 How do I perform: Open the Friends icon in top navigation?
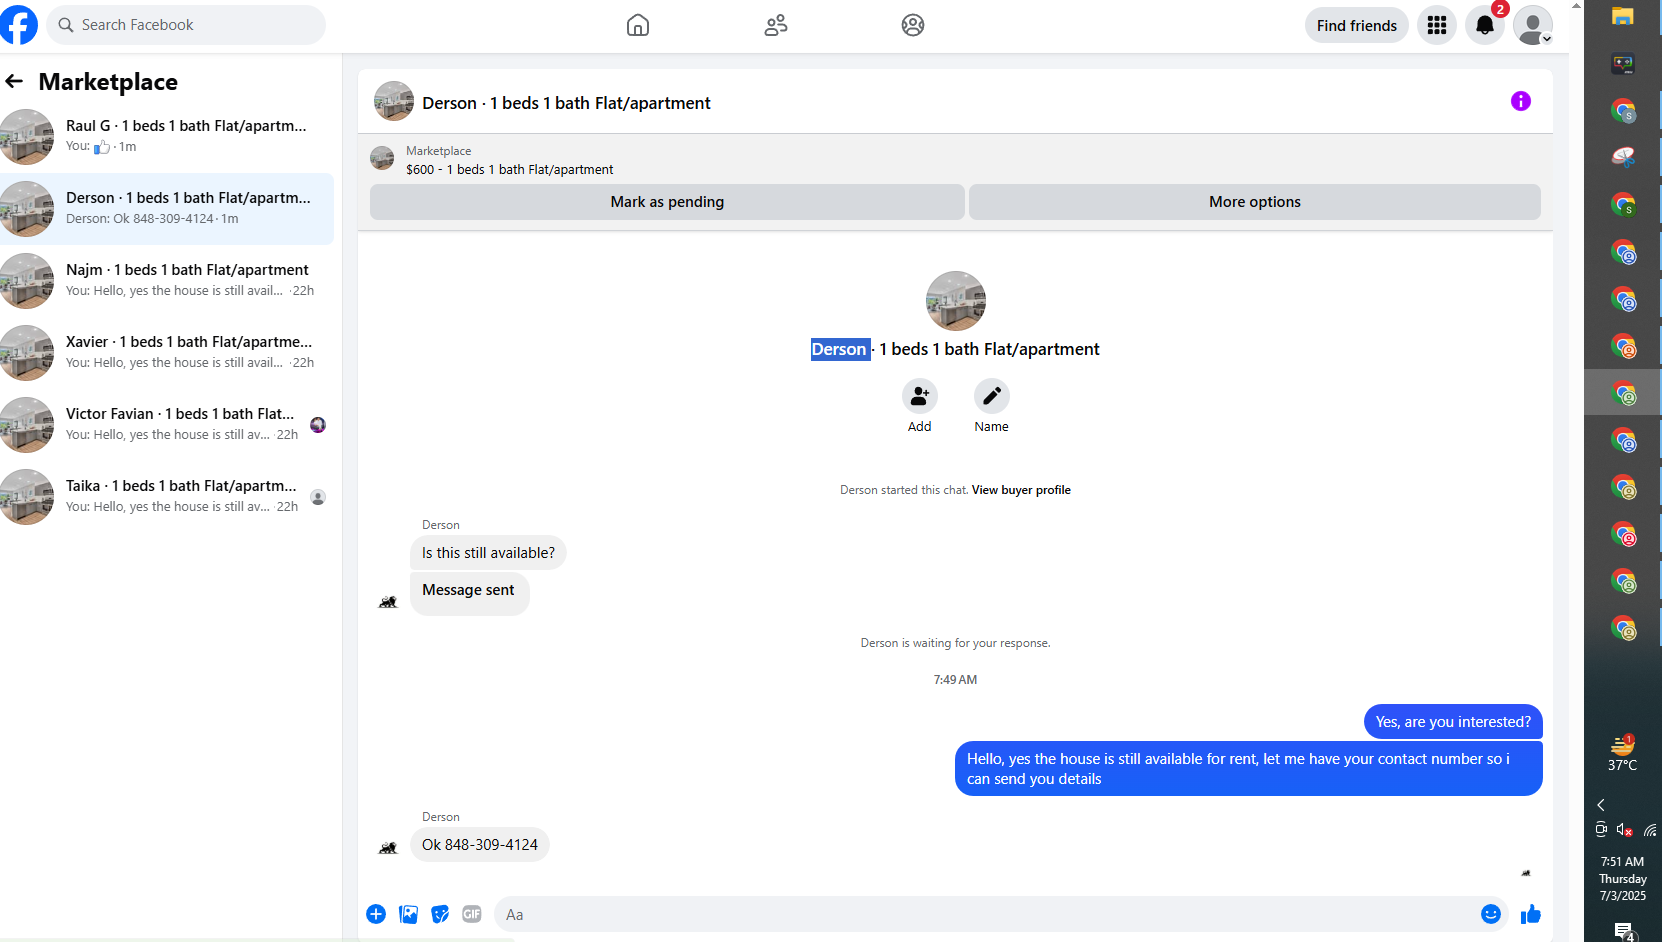click(776, 25)
